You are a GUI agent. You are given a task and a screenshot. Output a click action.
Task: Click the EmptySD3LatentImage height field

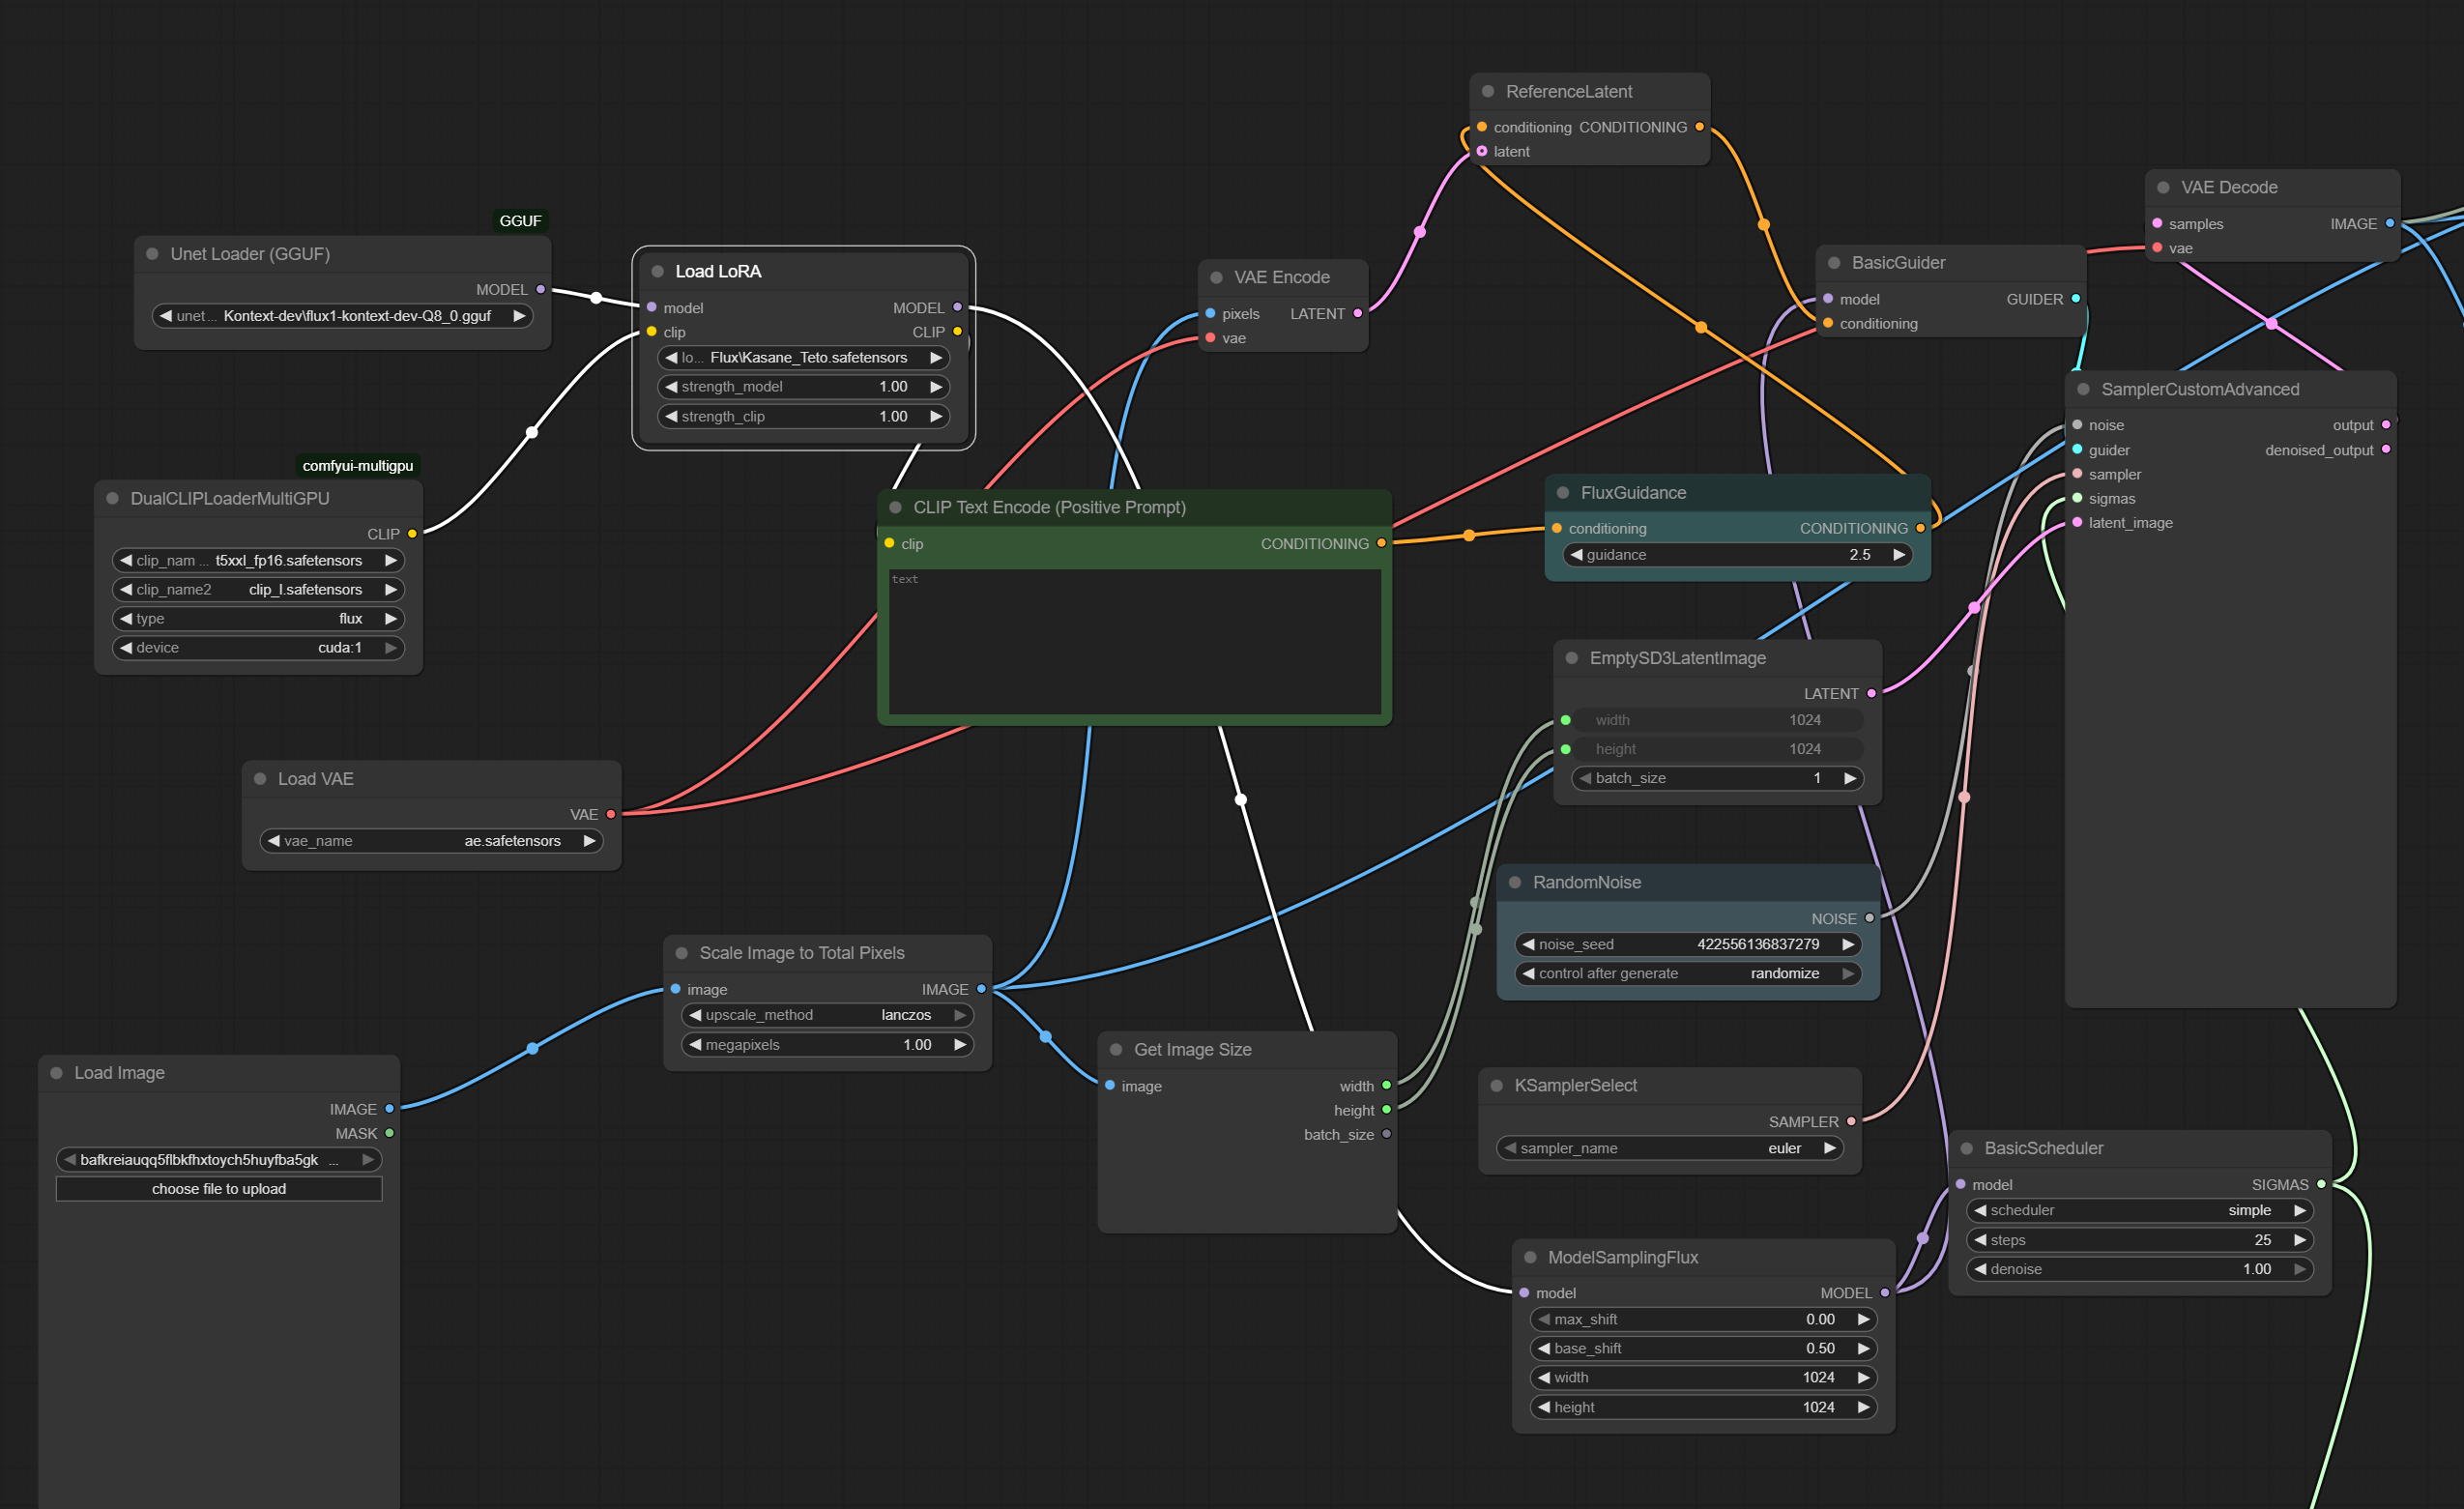click(x=1718, y=748)
